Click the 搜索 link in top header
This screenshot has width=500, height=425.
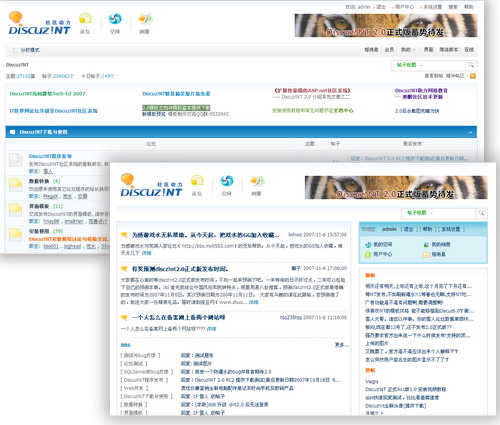(453, 7)
